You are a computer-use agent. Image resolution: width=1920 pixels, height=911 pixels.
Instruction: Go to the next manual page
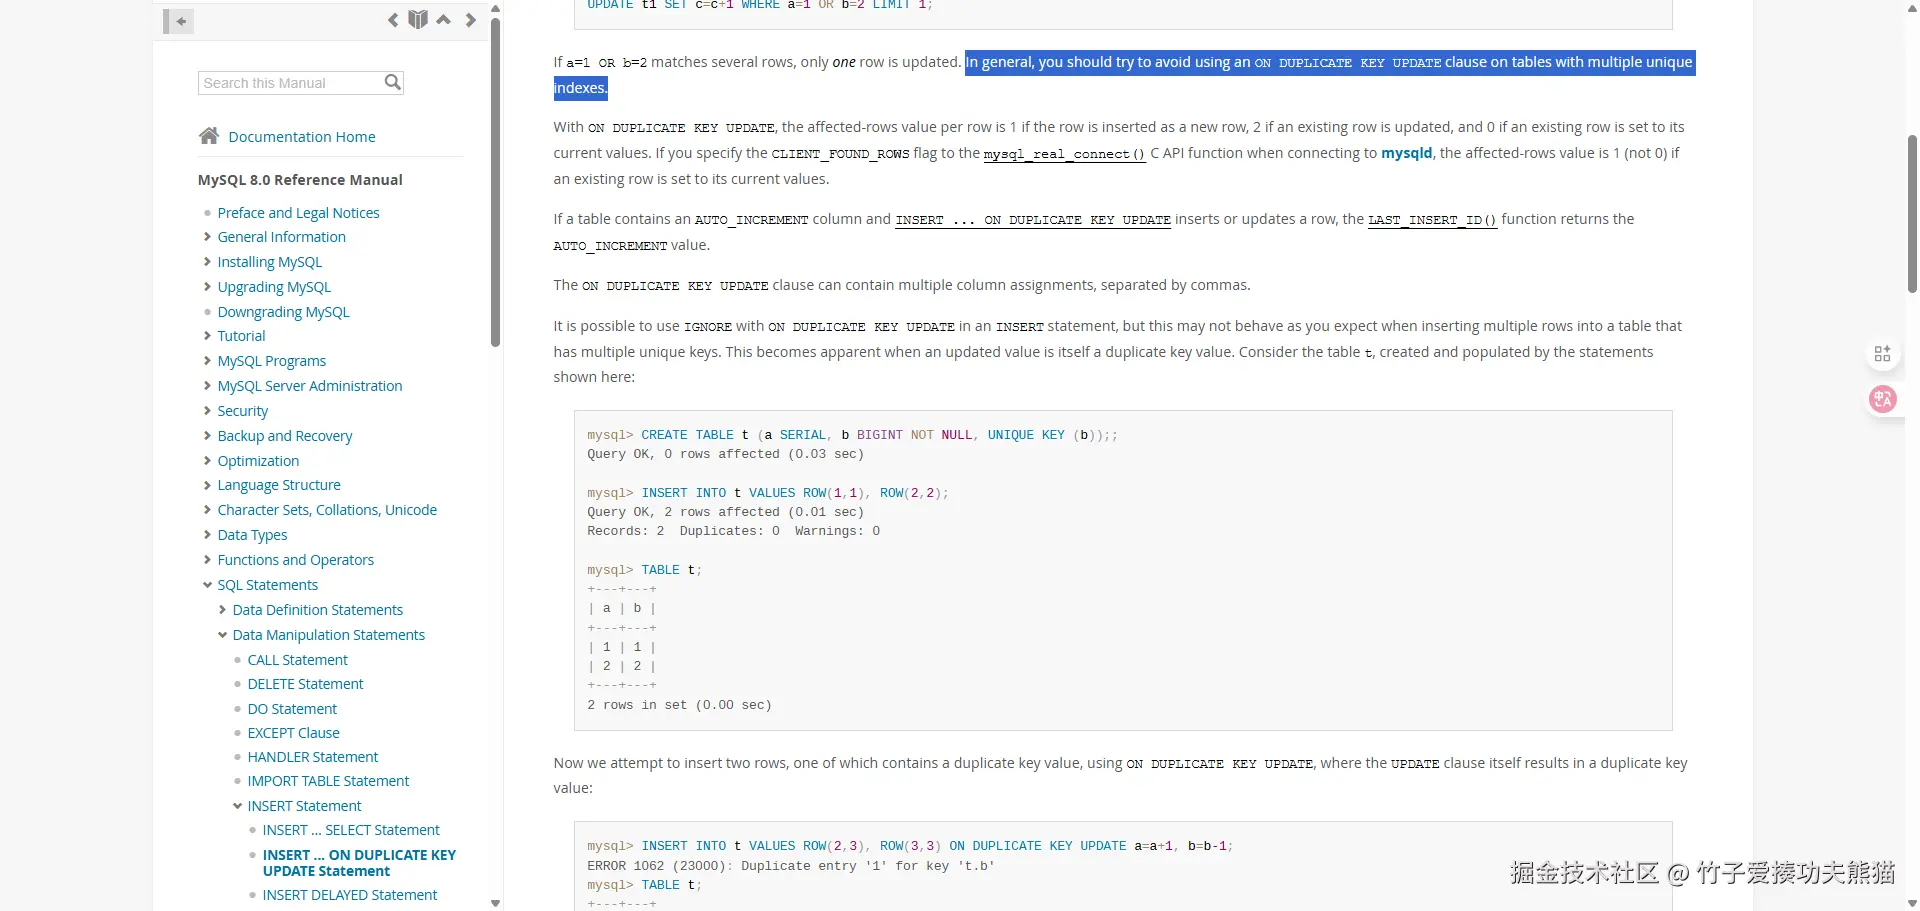point(471,20)
